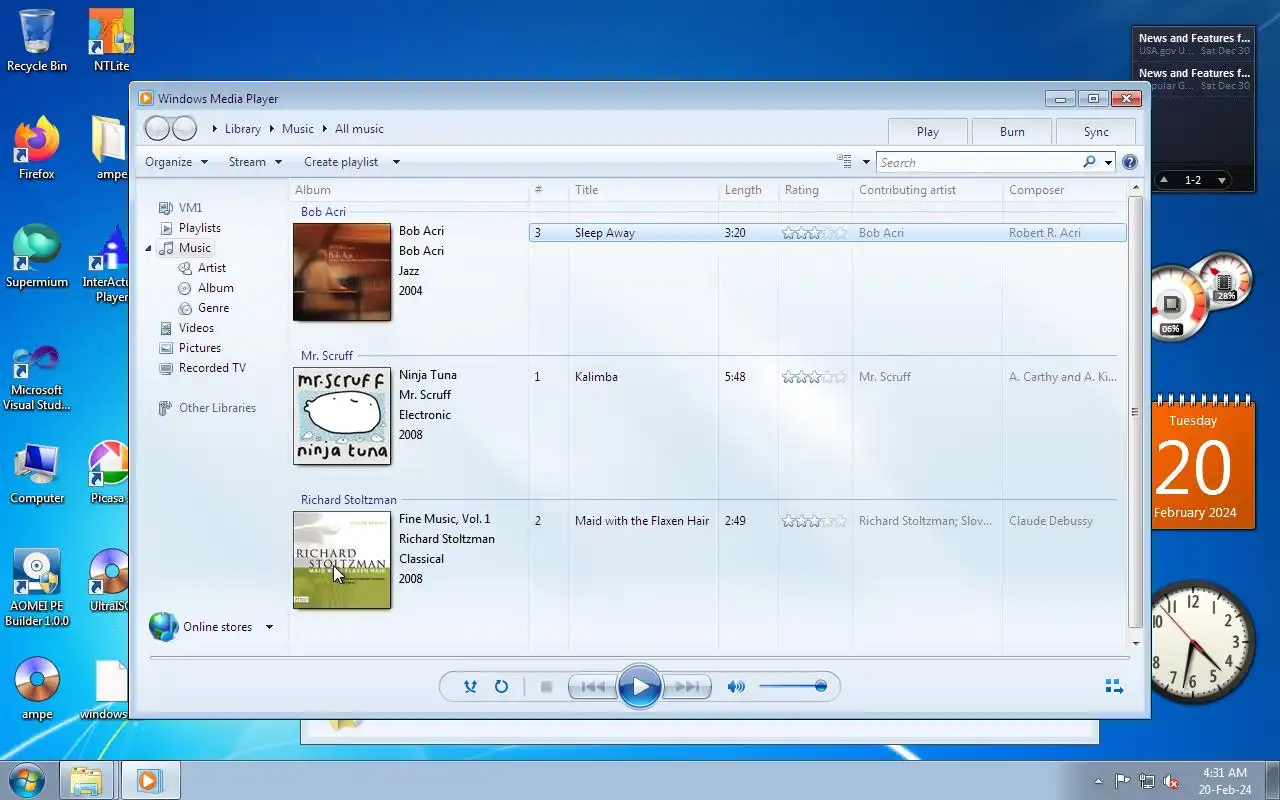Click in the library Search box
Screen dimensions: 1280x800
pos(978,162)
